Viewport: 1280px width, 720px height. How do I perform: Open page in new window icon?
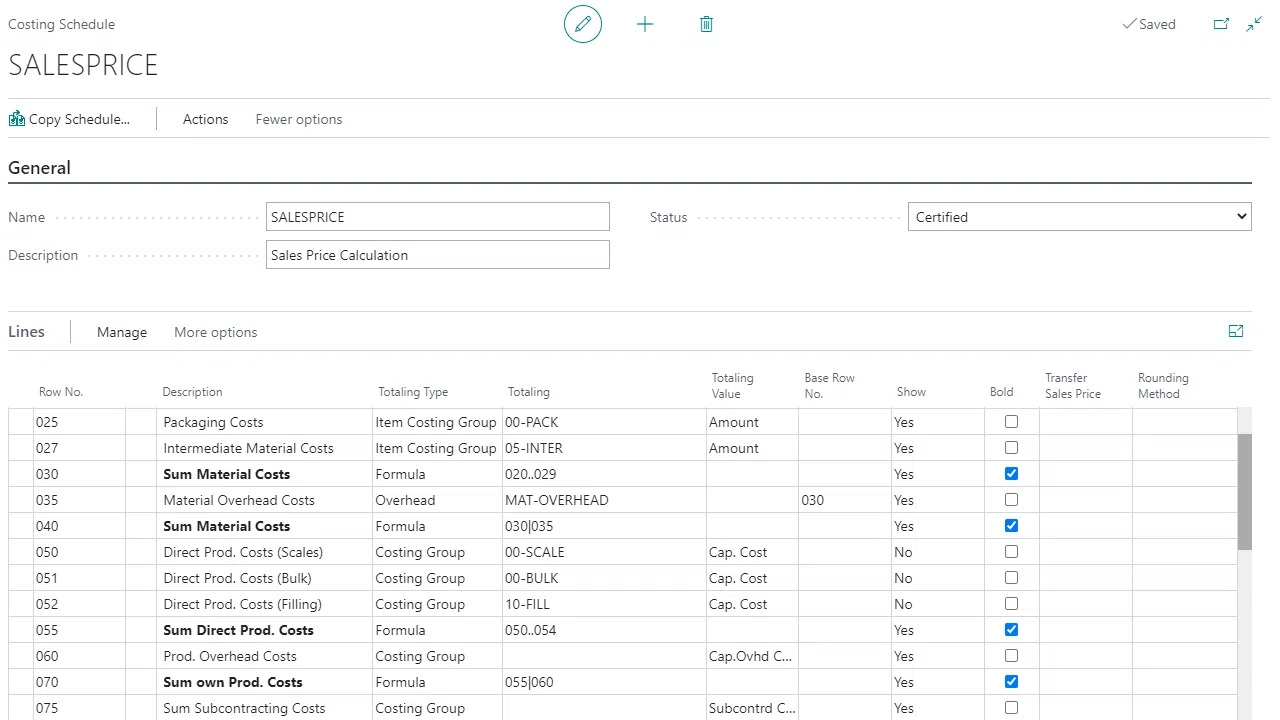(1221, 24)
